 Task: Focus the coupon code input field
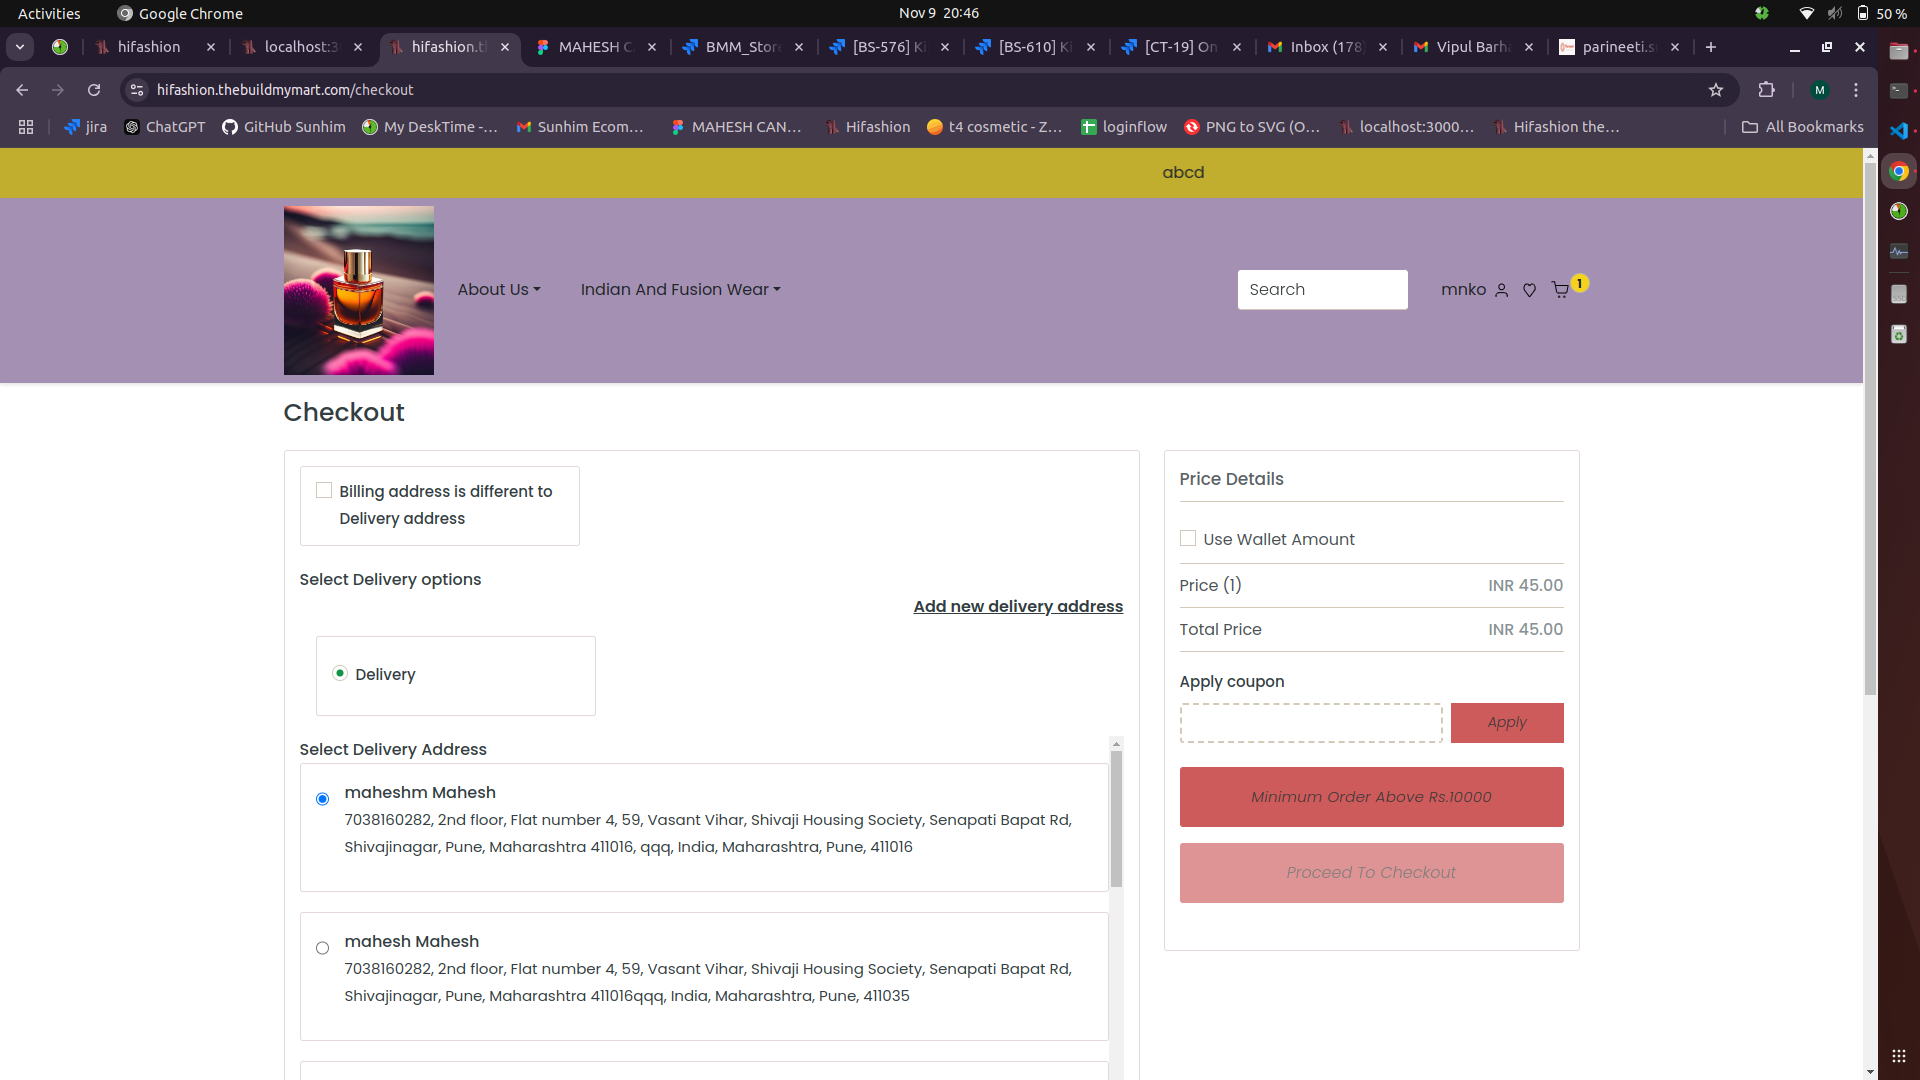(1311, 723)
